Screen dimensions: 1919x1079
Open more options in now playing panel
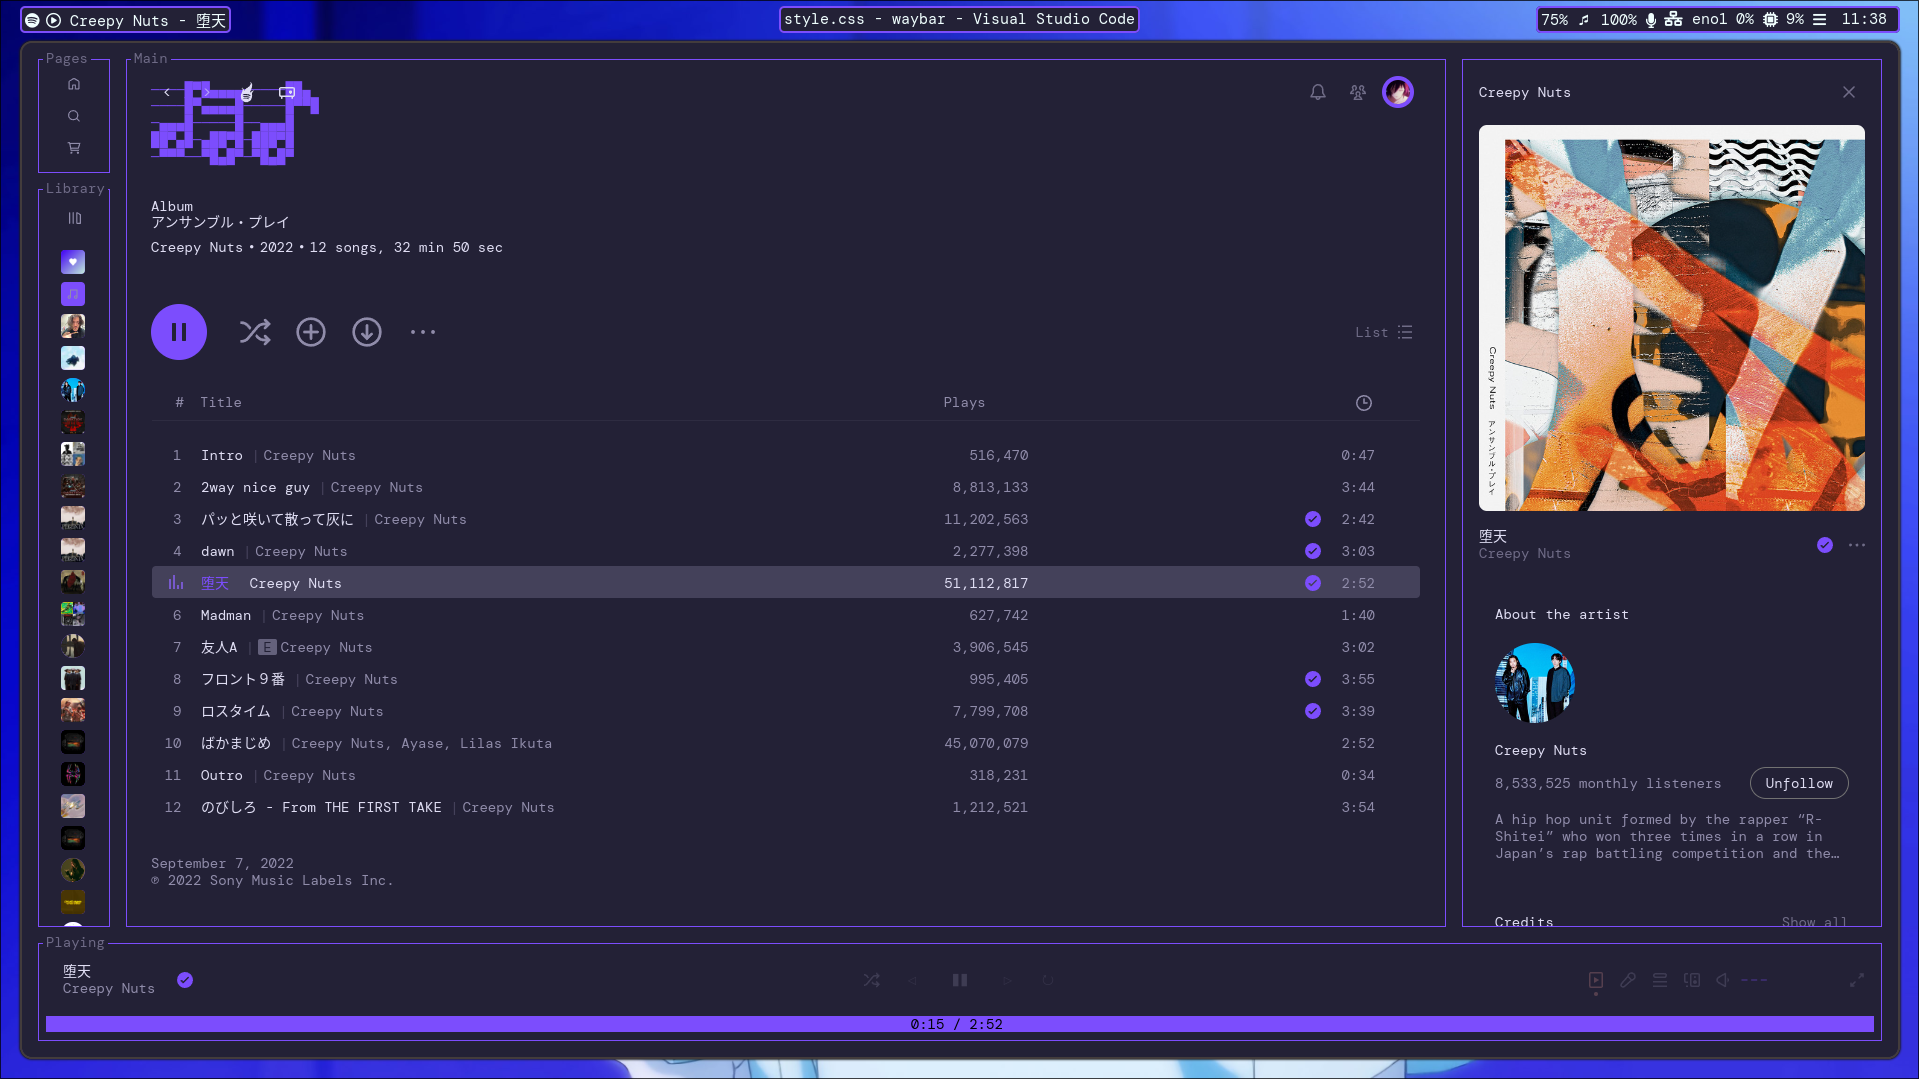click(1857, 545)
